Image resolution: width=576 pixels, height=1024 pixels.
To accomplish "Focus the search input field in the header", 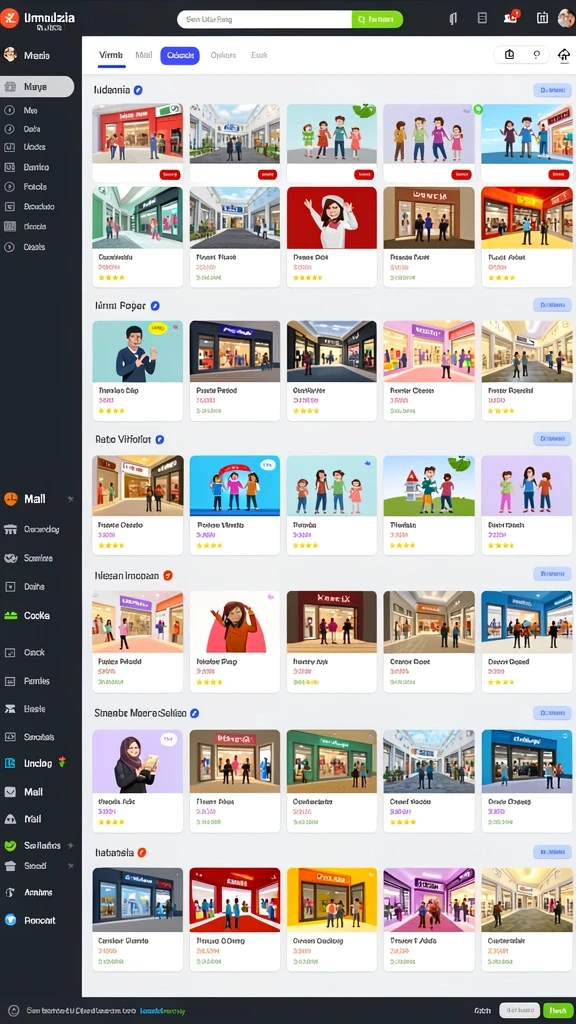I will click(x=264, y=19).
